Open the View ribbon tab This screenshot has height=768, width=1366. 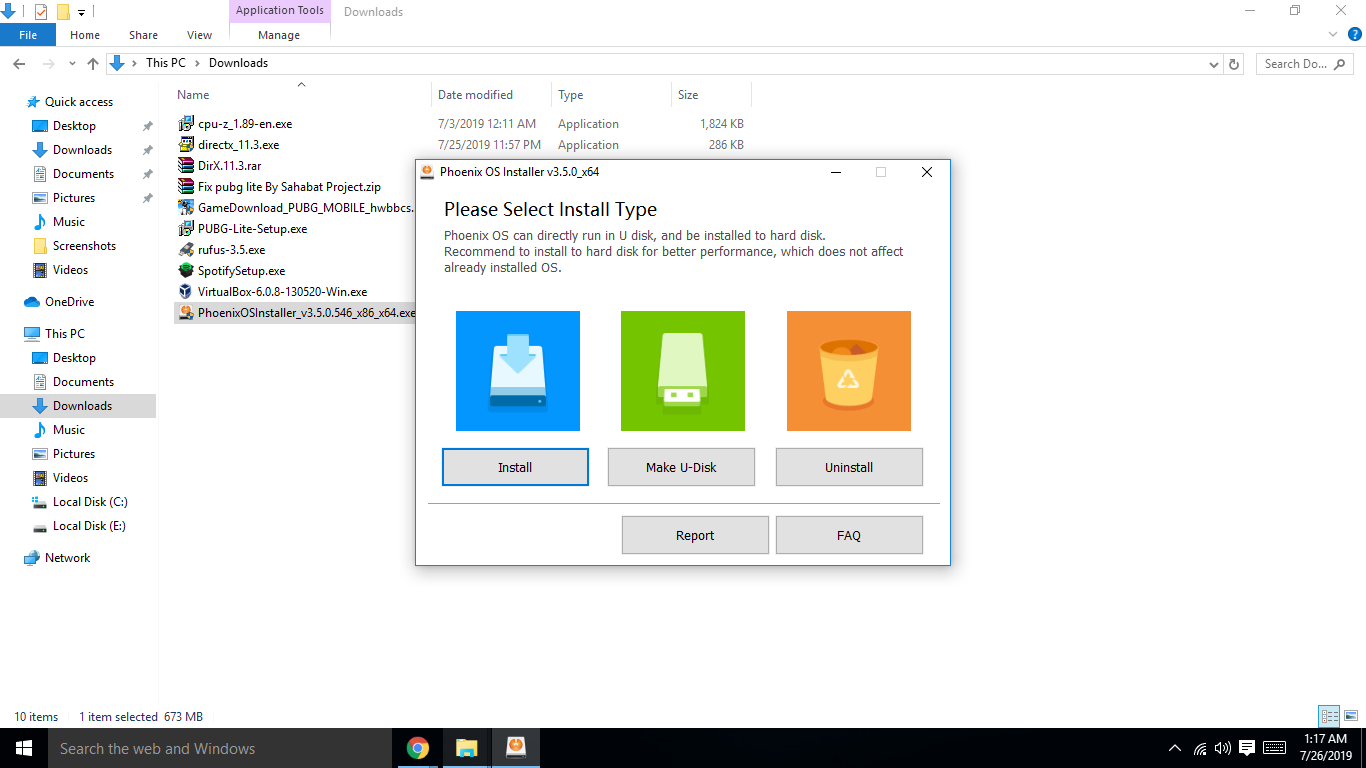pos(199,35)
